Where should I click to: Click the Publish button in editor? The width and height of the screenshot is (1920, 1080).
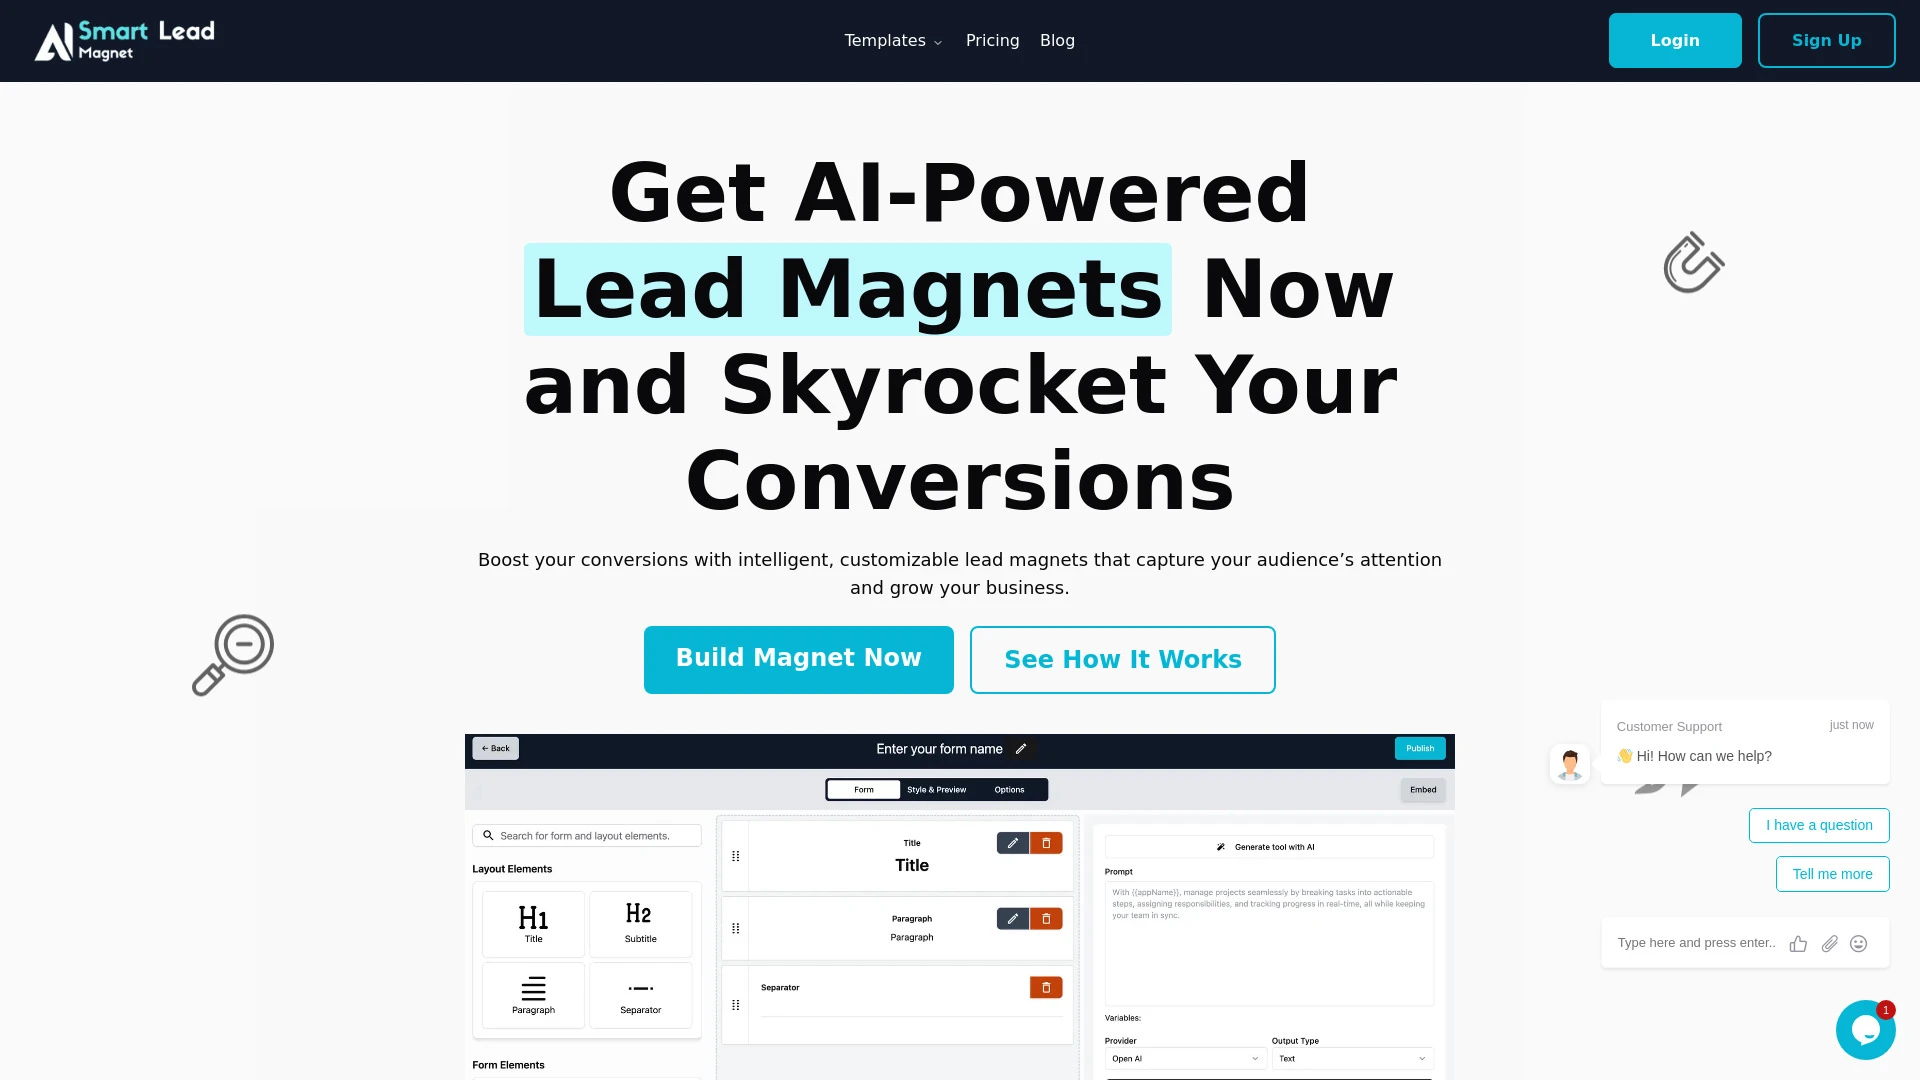1420,749
